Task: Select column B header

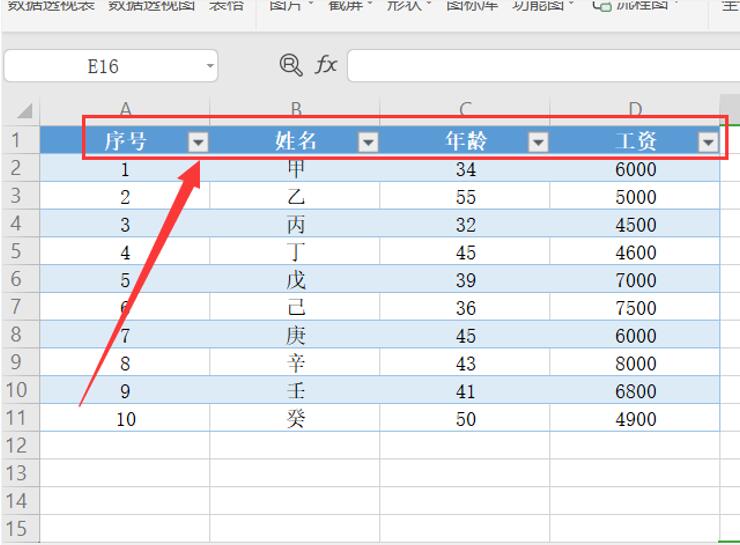Action: pos(295,110)
